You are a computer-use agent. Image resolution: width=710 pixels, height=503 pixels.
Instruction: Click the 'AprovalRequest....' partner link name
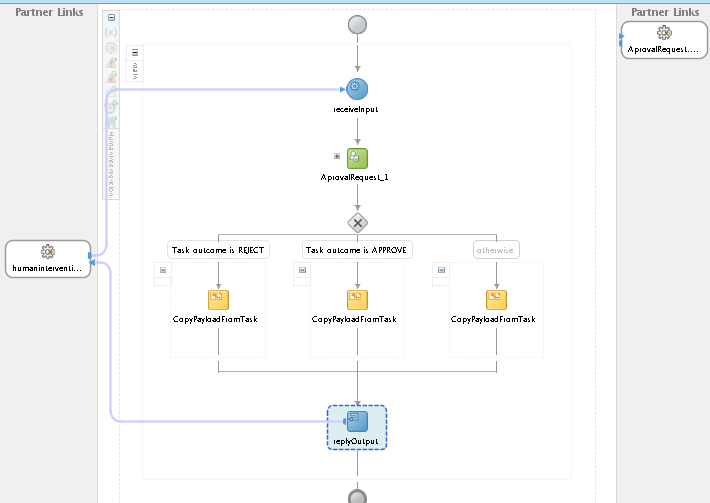pos(663,49)
